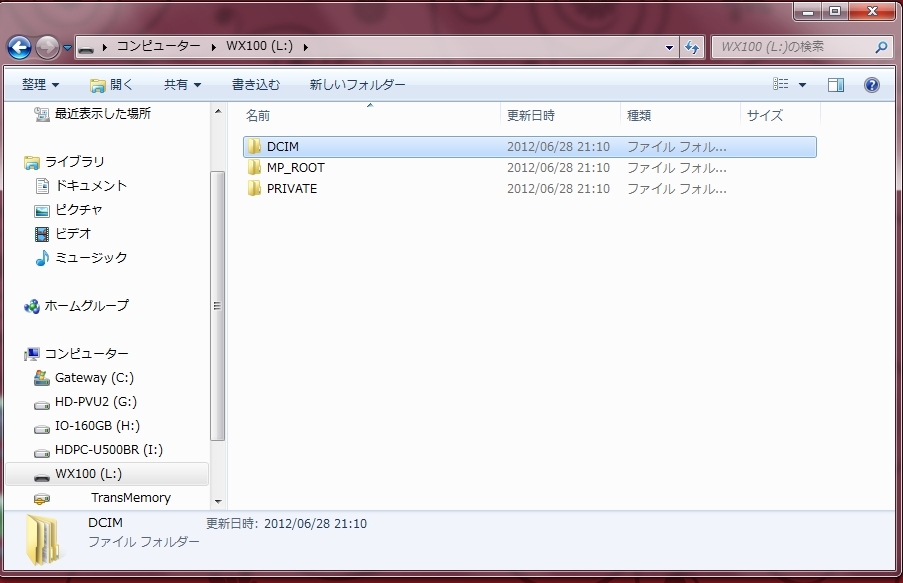
Task: Expand the arrow after コンピューター breadcrumb
Action: (214, 47)
